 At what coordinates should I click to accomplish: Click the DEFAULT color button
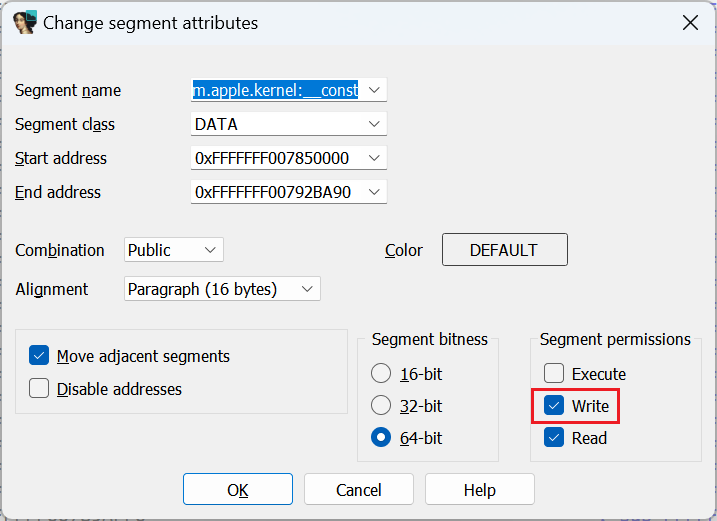point(504,250)
